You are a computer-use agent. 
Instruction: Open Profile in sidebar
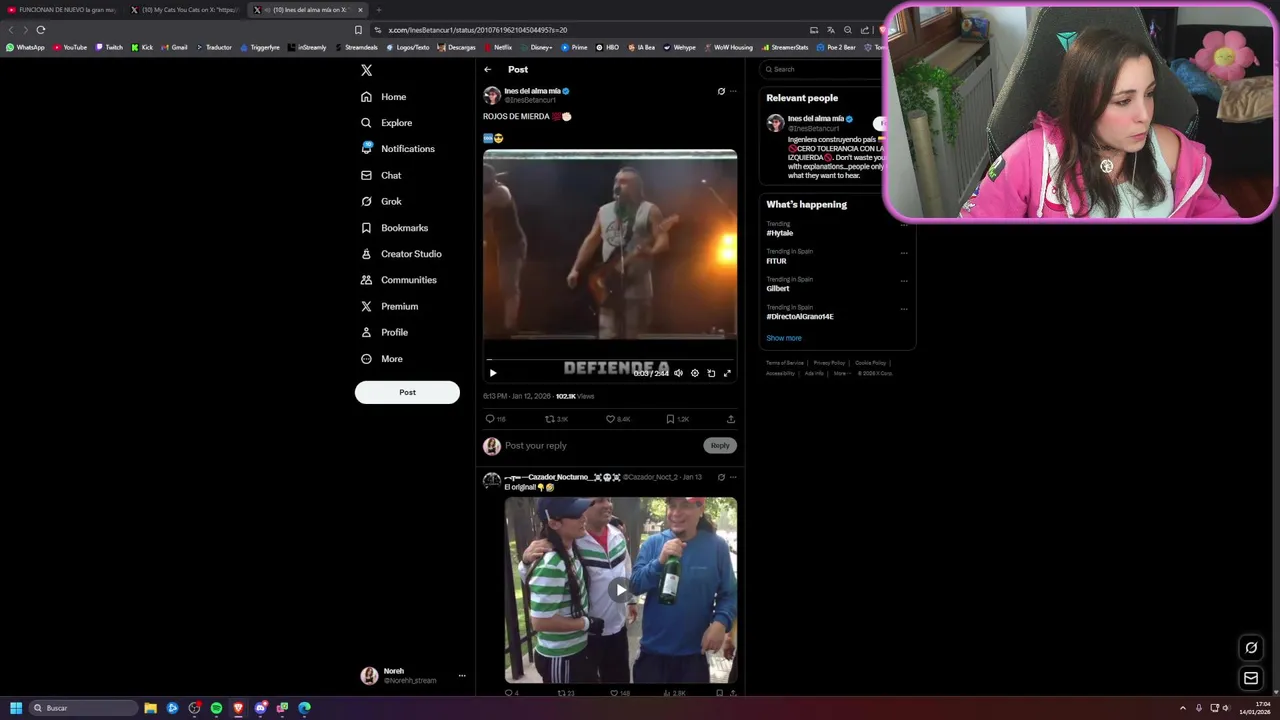tap(384, 332)
